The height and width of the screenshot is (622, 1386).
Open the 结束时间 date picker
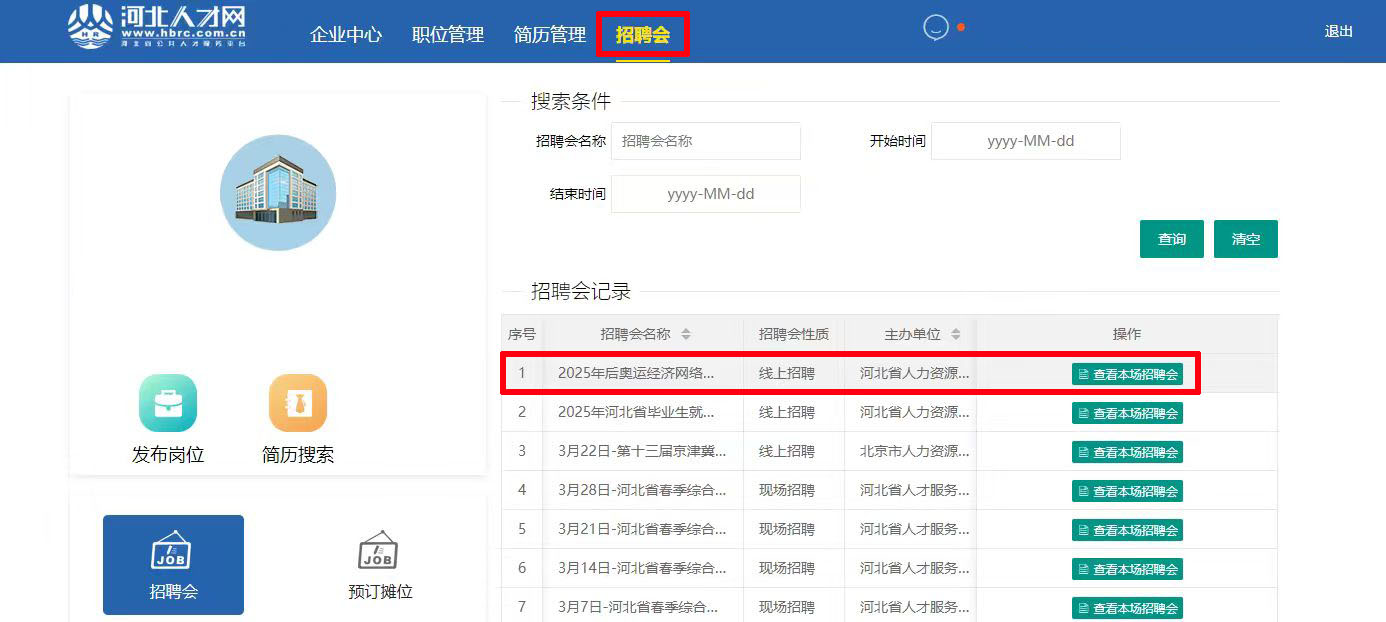(x=705, y=194)
